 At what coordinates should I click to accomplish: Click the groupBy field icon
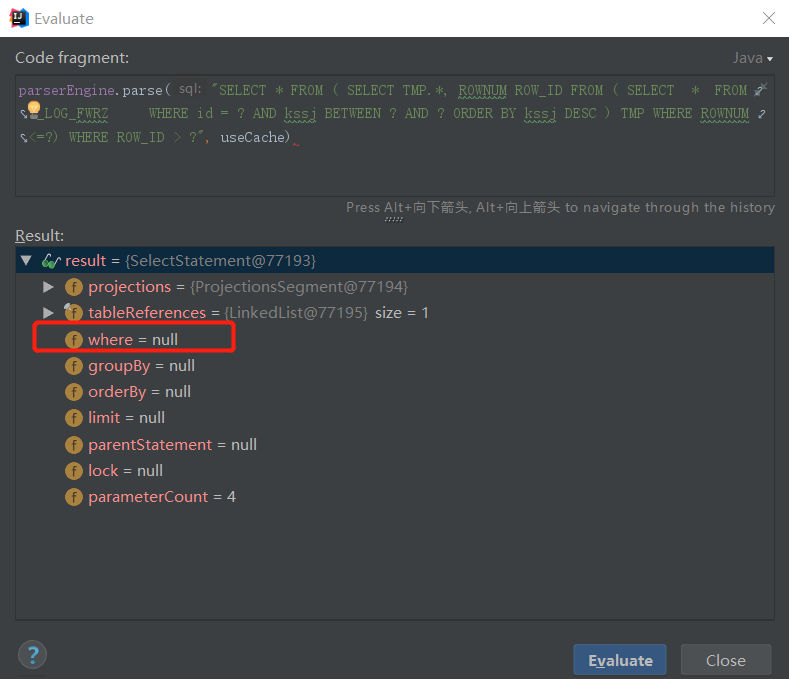(x=74, y=366)
